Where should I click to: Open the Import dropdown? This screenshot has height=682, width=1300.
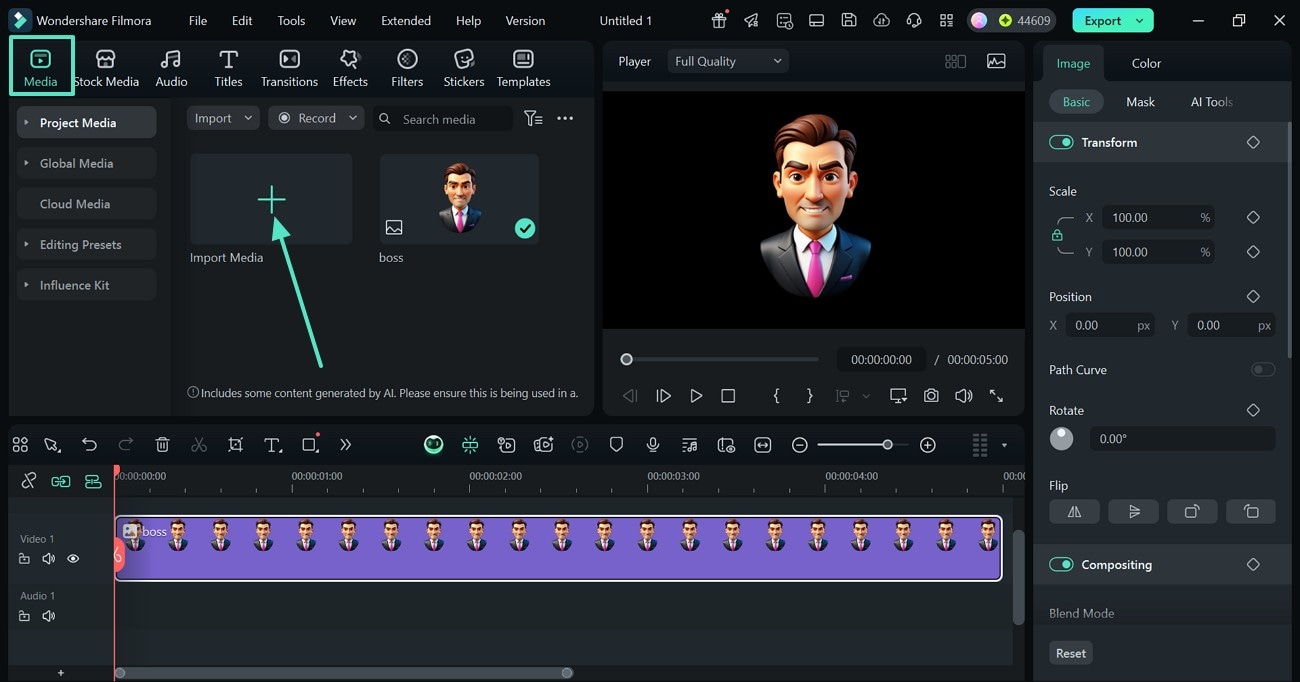(223, 118)
